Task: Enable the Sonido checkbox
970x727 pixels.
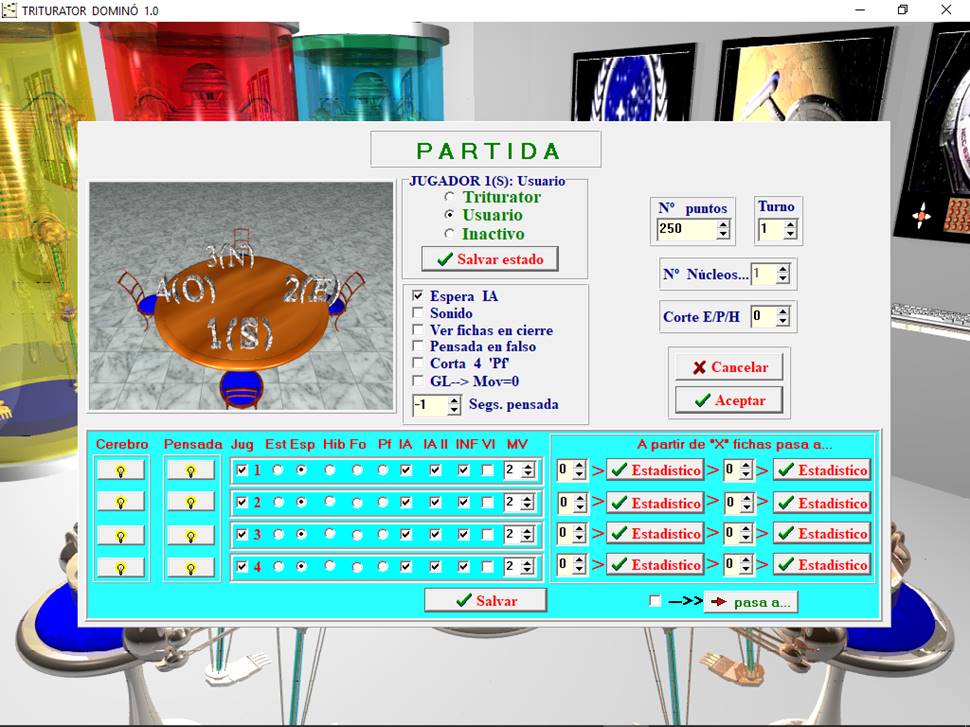Action: click(x=418, y=313)
